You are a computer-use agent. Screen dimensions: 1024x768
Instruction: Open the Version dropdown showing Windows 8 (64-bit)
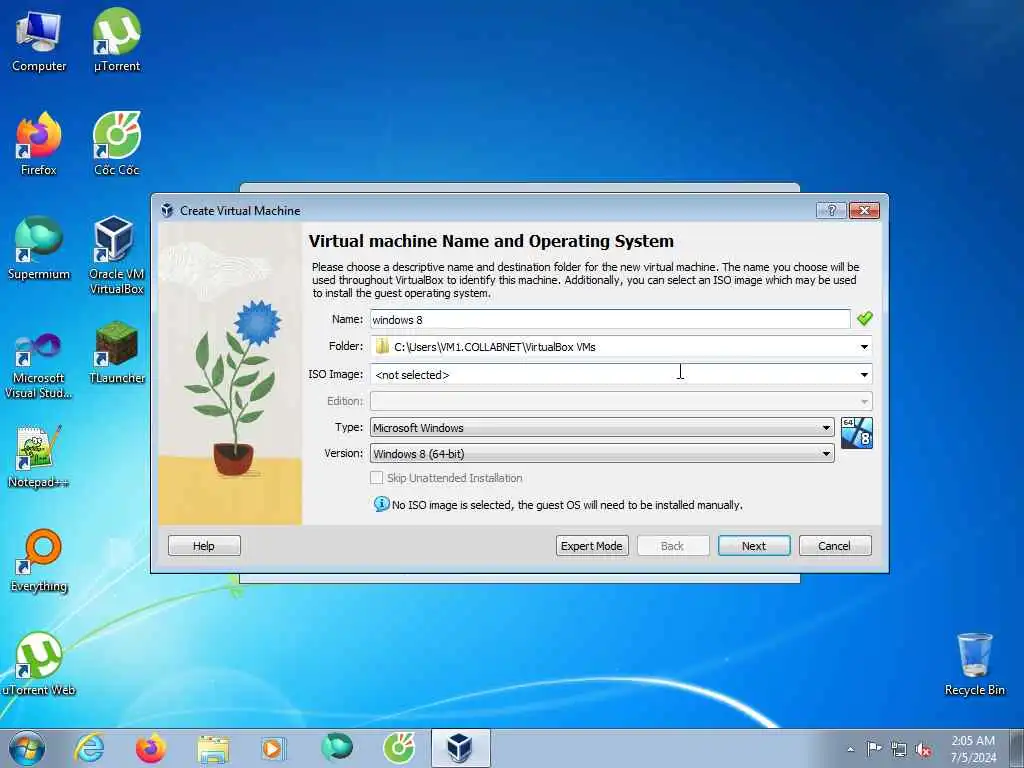[x=602, y=454]
